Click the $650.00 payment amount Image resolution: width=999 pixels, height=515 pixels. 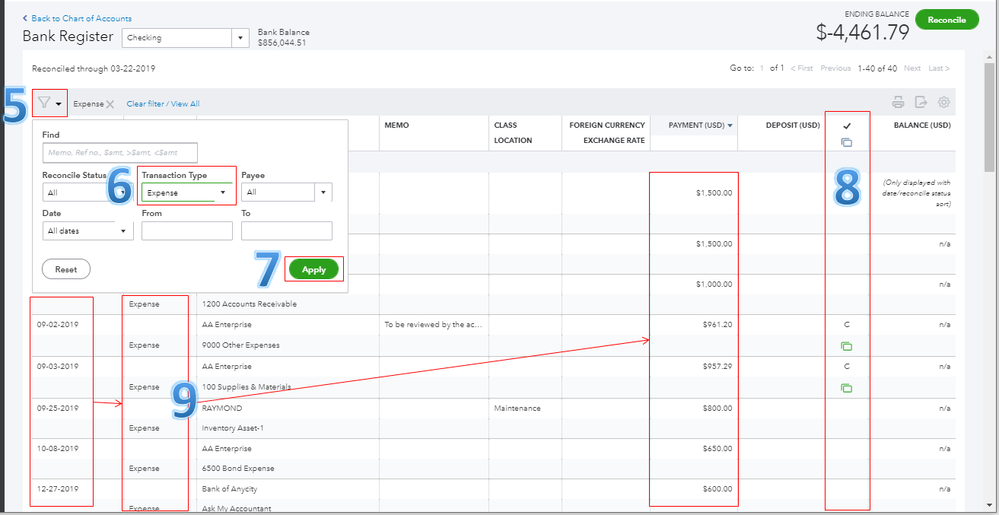[718, 449]
